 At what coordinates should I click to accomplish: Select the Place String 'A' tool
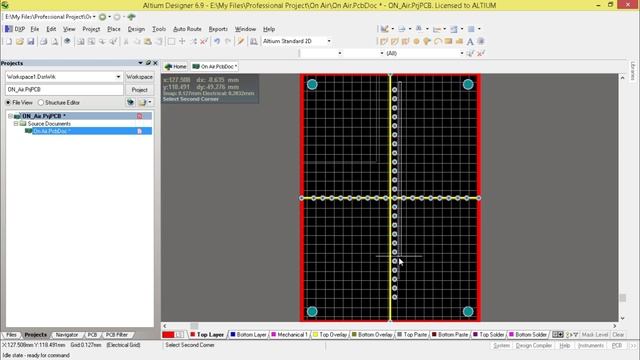pos(470,41)
